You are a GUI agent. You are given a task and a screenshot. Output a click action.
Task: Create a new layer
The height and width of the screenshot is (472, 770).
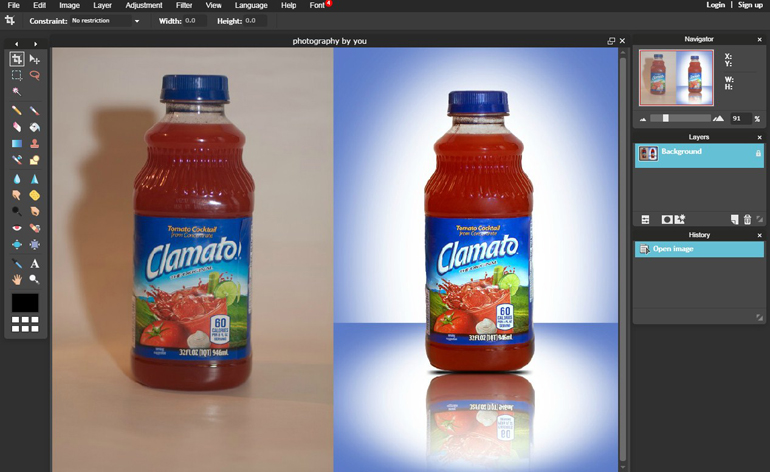tap(735, 220)
